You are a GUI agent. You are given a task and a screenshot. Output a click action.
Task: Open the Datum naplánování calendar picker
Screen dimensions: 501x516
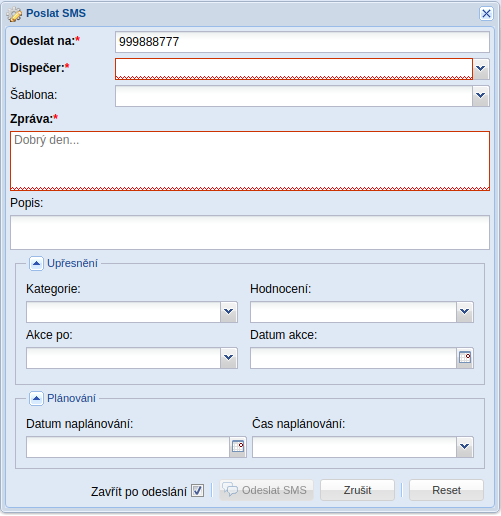pyautogui.click(x=238, y=447)
